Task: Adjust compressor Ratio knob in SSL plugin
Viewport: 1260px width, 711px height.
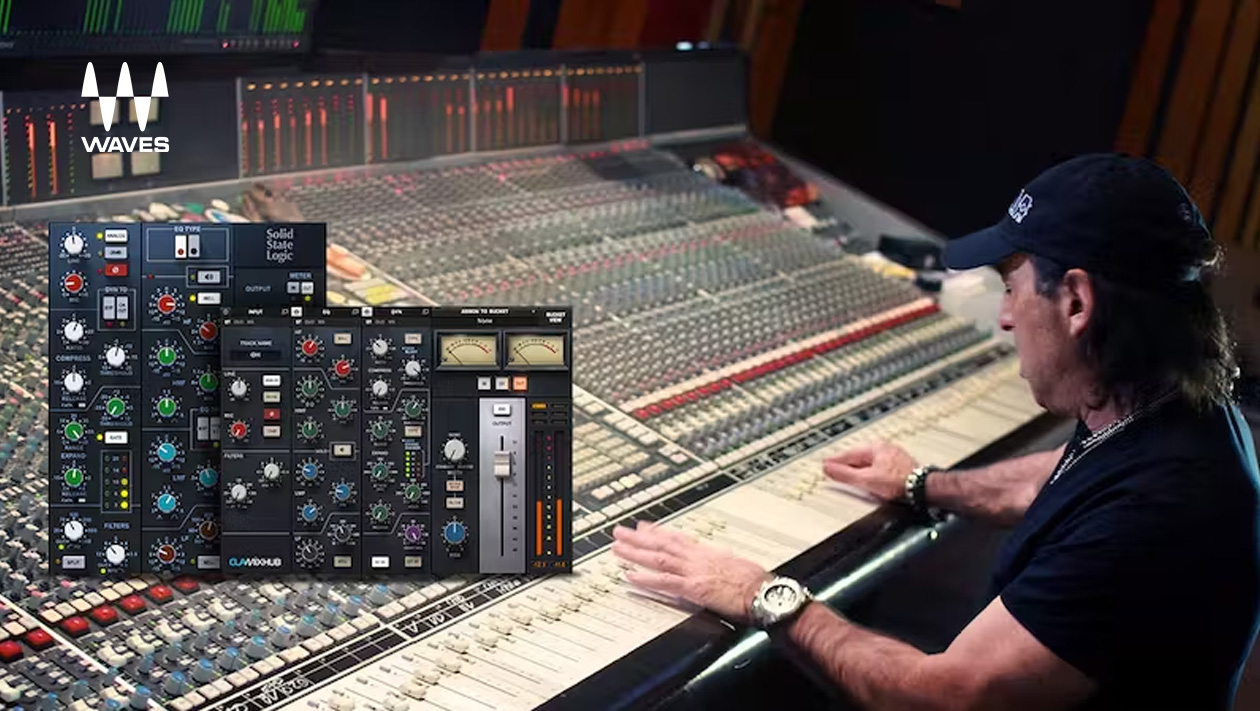Action: (x=74, y=330)
